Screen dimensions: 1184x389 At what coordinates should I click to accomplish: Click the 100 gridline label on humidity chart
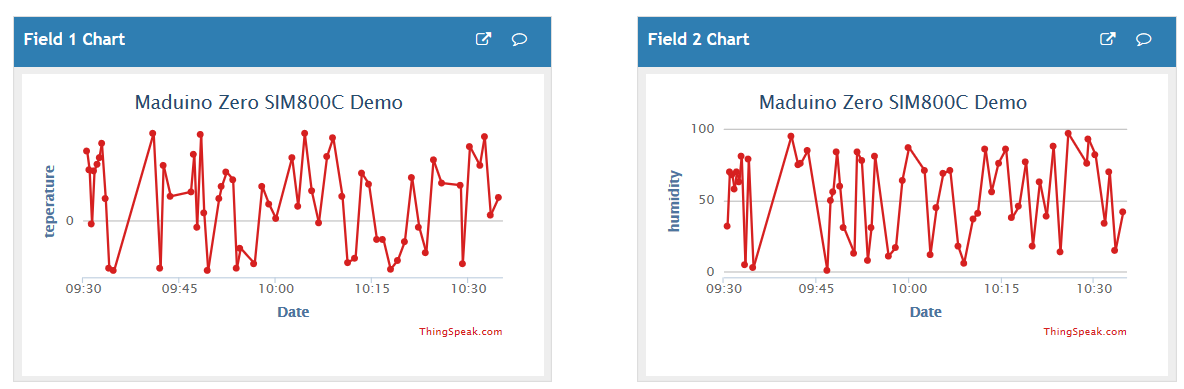702,129
